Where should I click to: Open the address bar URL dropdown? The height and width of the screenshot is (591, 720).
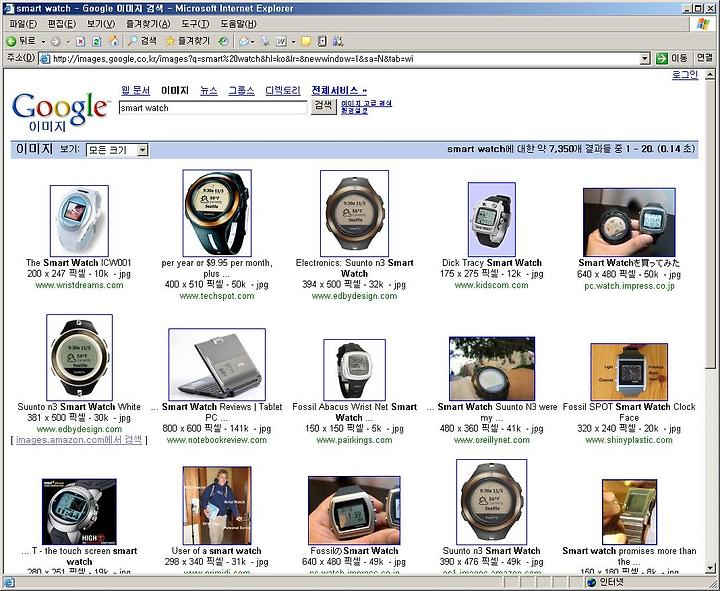[645, 58]
